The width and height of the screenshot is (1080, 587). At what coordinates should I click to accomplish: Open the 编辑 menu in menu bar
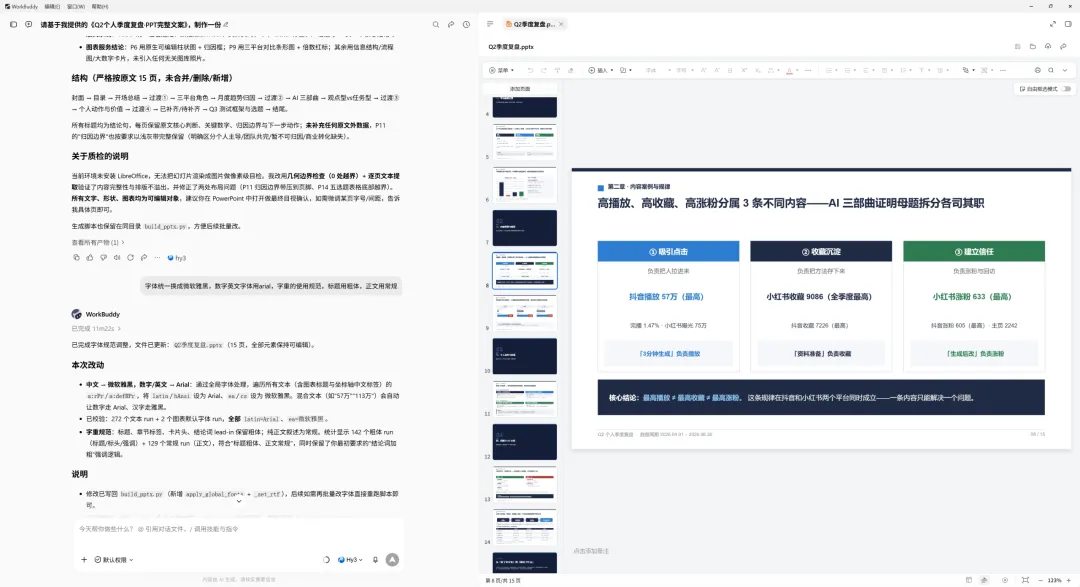tap(52, 6)
